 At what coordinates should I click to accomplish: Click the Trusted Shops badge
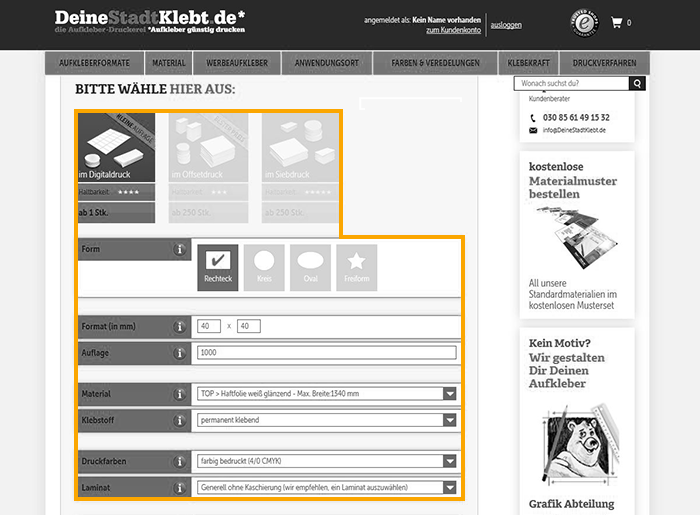pos(584,23)
